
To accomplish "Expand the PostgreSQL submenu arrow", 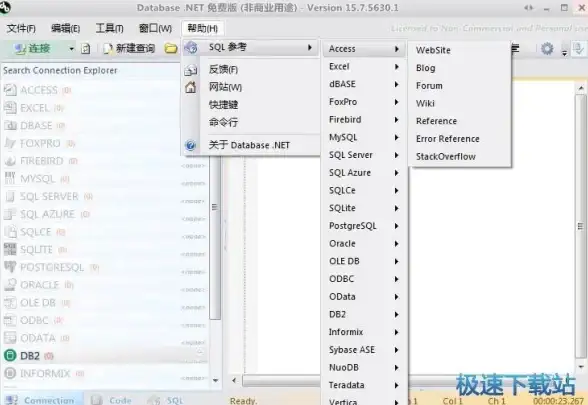I will [396, 226].
